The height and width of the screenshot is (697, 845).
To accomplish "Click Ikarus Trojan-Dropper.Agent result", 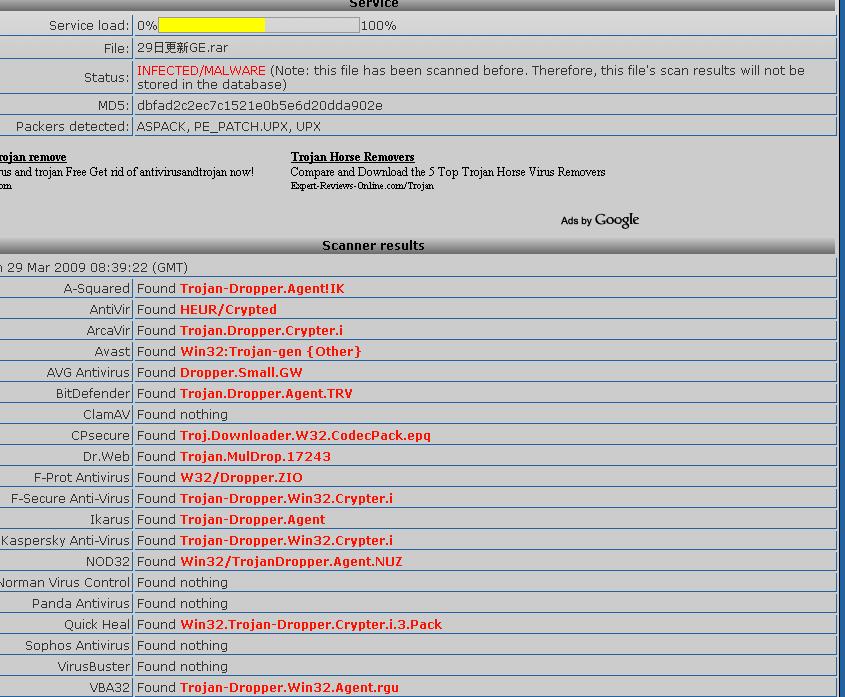I will (252, 520).
